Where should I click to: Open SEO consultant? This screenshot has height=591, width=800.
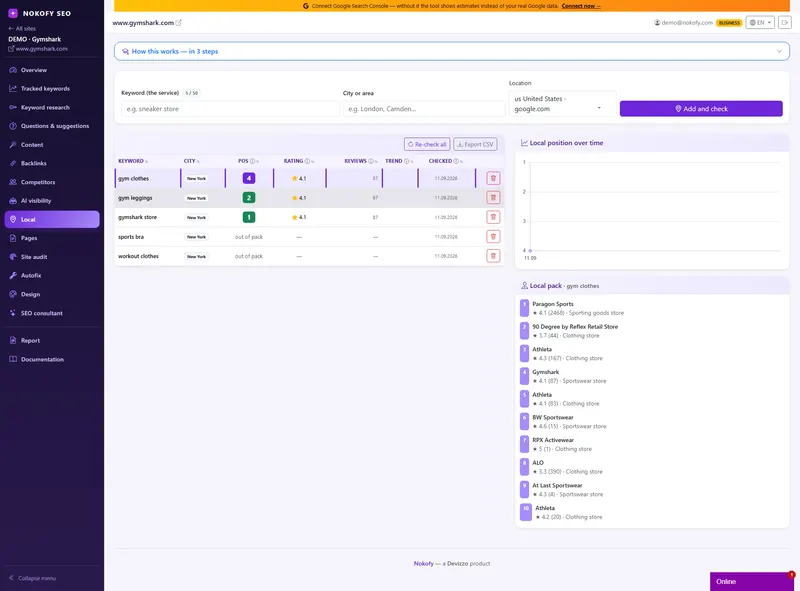pyautogui.click(x=52, y=313)
